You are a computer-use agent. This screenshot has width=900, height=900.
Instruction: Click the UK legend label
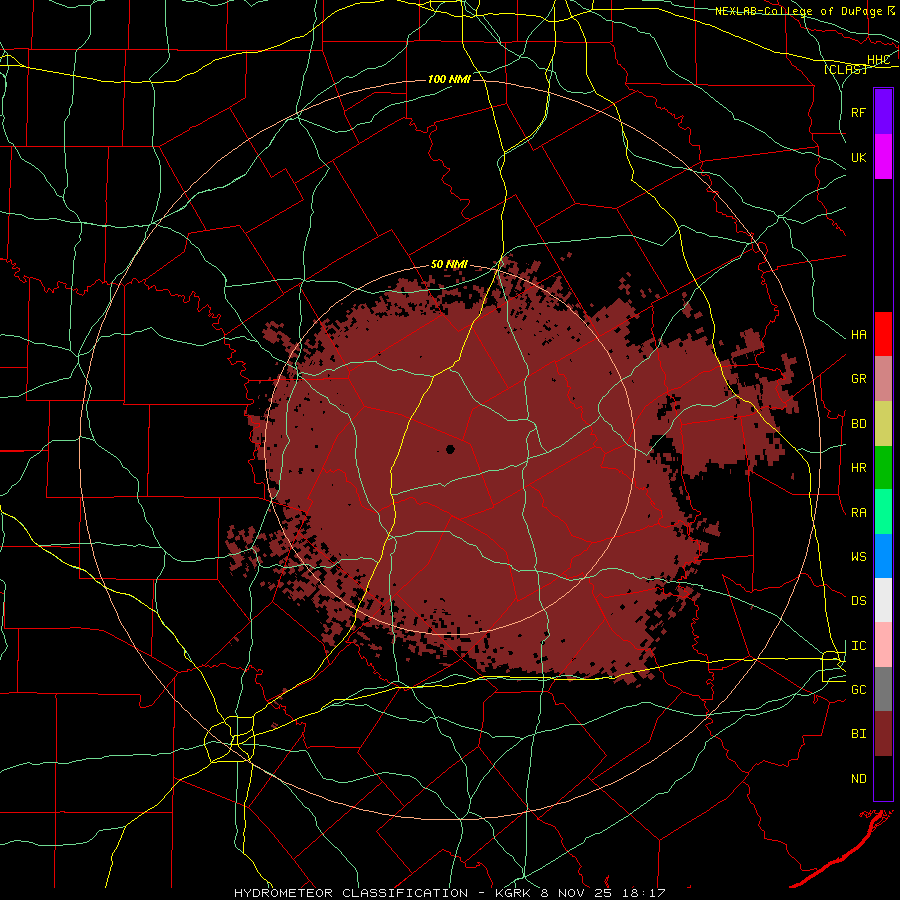858,157
